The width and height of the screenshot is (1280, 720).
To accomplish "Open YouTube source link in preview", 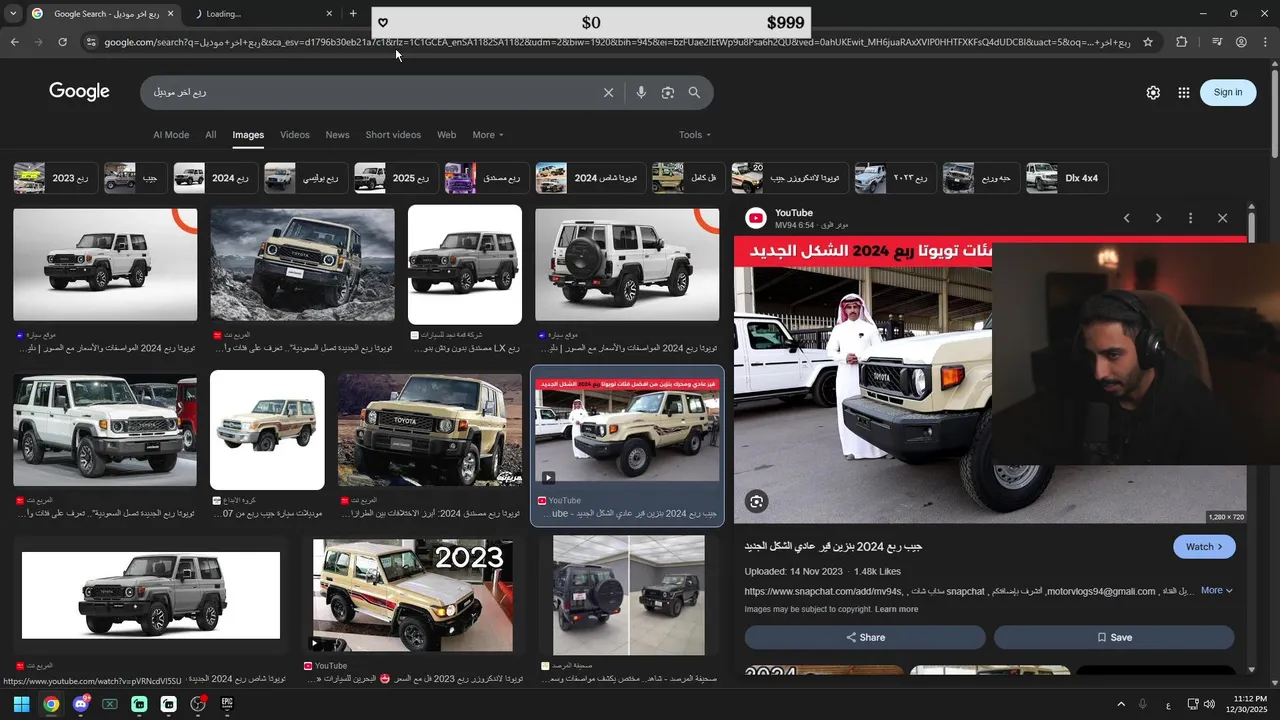I will (793, 213).
